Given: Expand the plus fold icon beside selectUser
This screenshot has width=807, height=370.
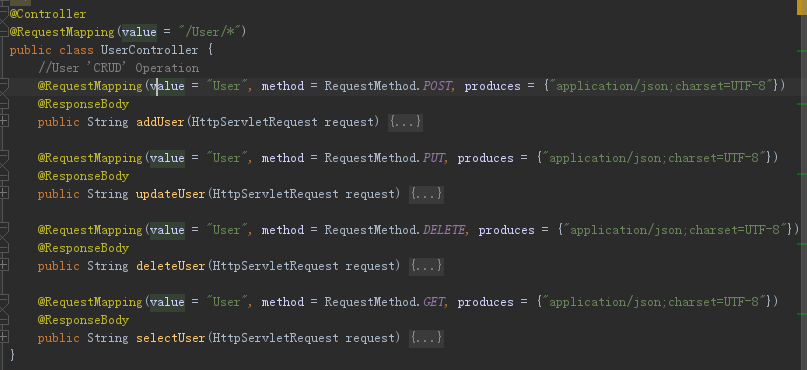Looking at the screenshot, I should pyautogui.click(x=4, y=337).
